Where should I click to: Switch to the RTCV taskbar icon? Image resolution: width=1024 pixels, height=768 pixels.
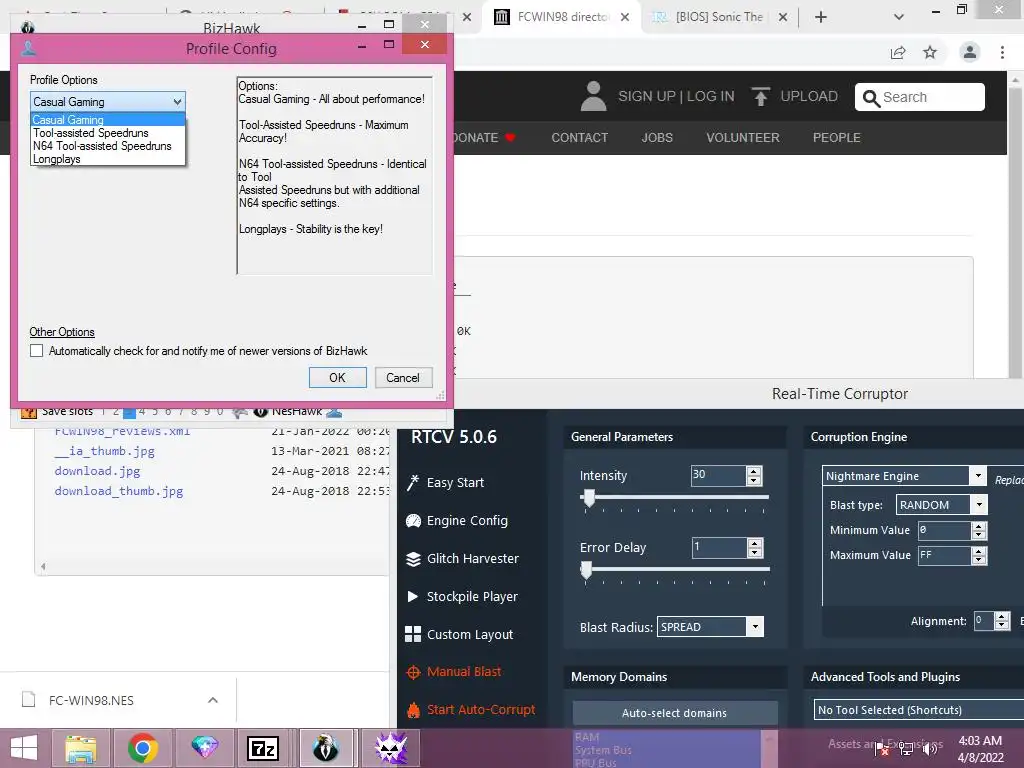[390, 748]
